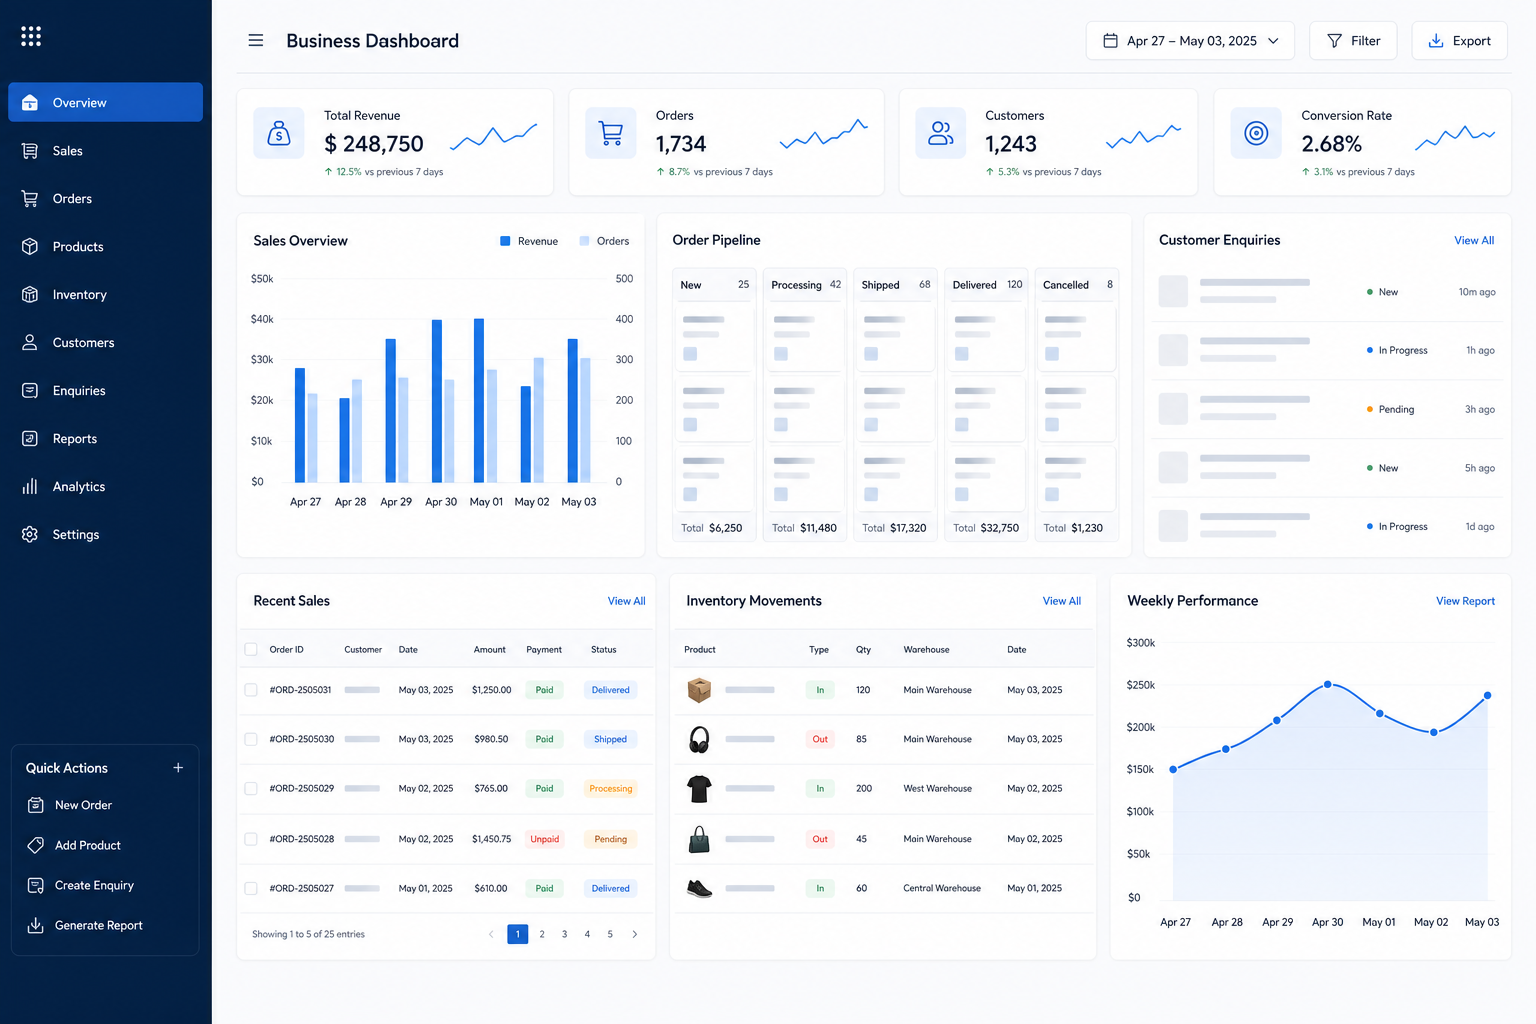Click the Reports document sidebar icon
The width and height of the screenshot is (1536, 1024).
click(30, 439)
